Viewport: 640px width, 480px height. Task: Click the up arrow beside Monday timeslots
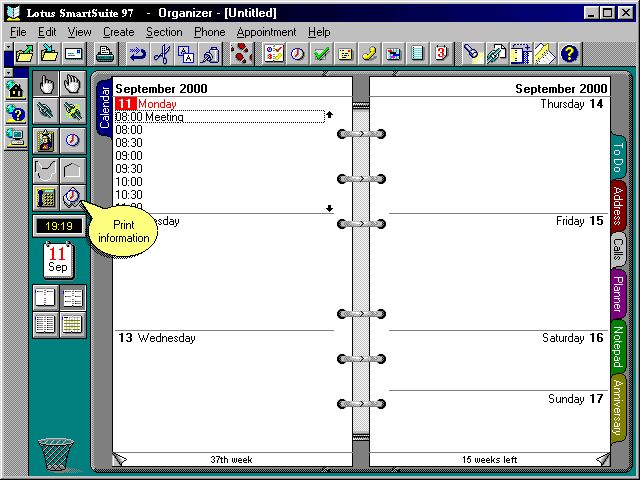[329, 115]
